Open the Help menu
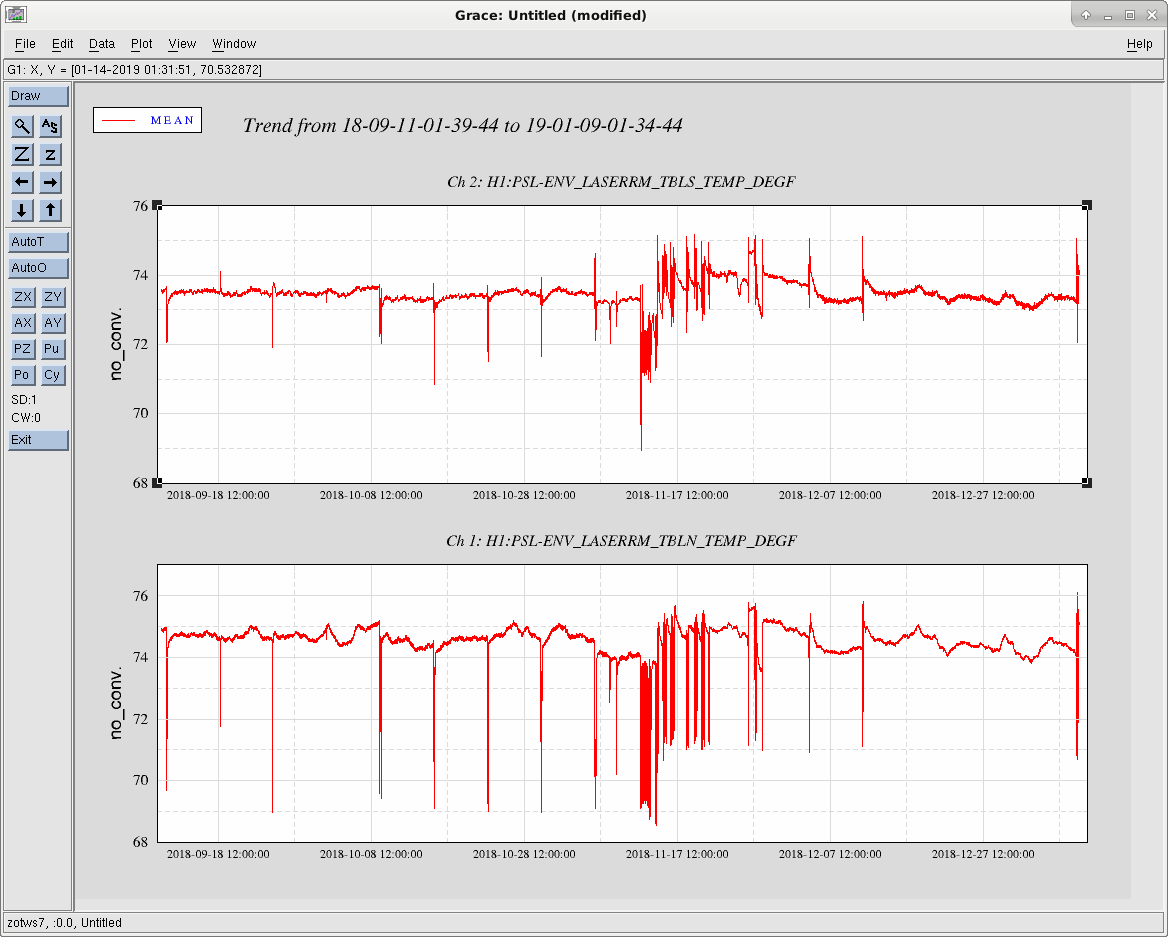1168x937 pixels. coord(1139,44)
